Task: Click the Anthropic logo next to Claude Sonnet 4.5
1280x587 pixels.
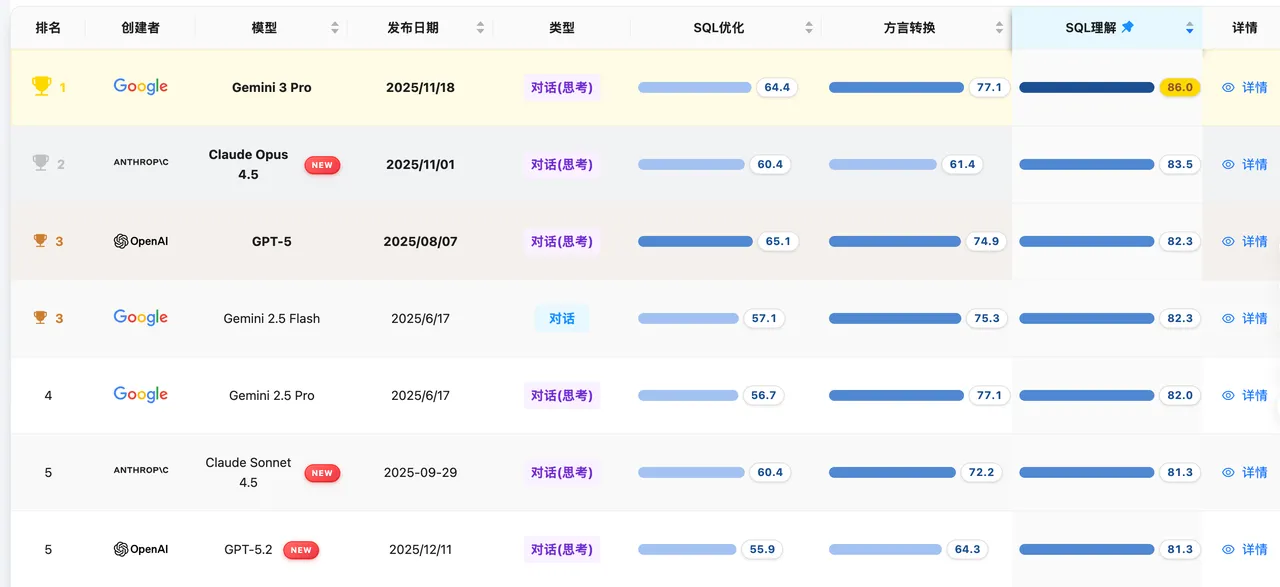Action: coord(139,471)
